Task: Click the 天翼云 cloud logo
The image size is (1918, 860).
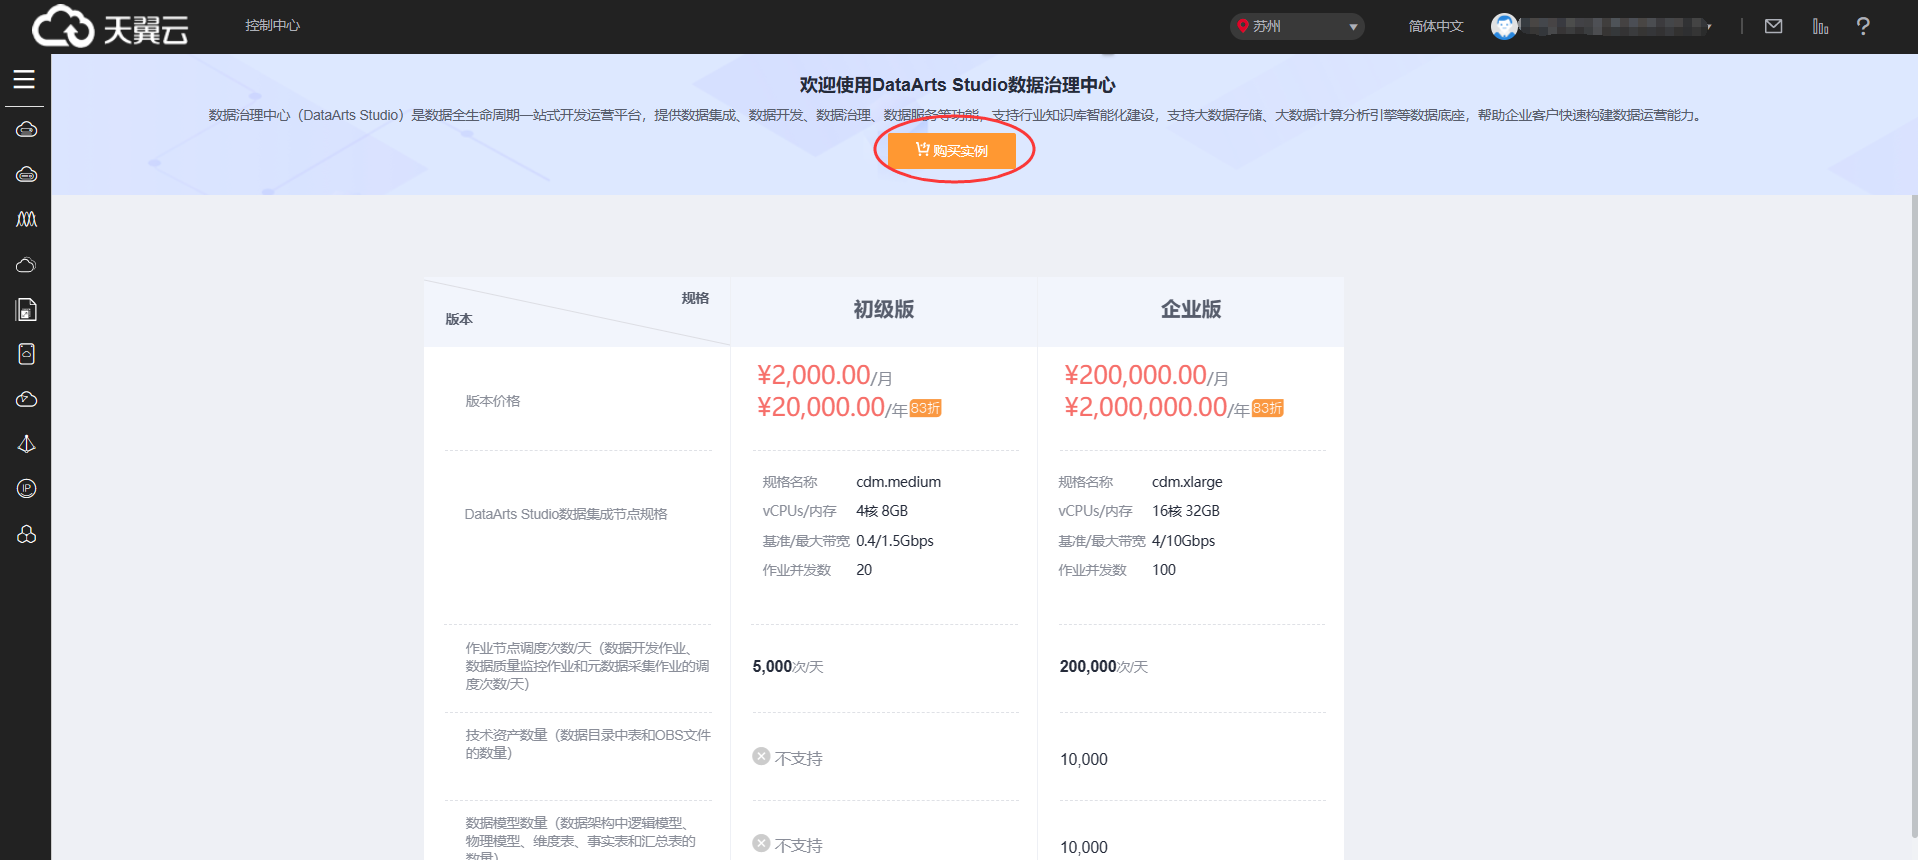Action: coord(110,27)
